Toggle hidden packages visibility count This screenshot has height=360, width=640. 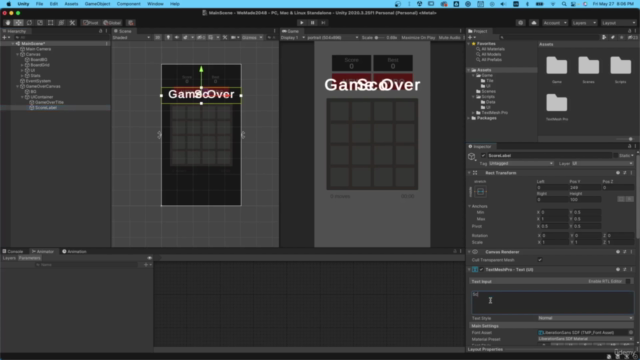click(x=632, y=38)
